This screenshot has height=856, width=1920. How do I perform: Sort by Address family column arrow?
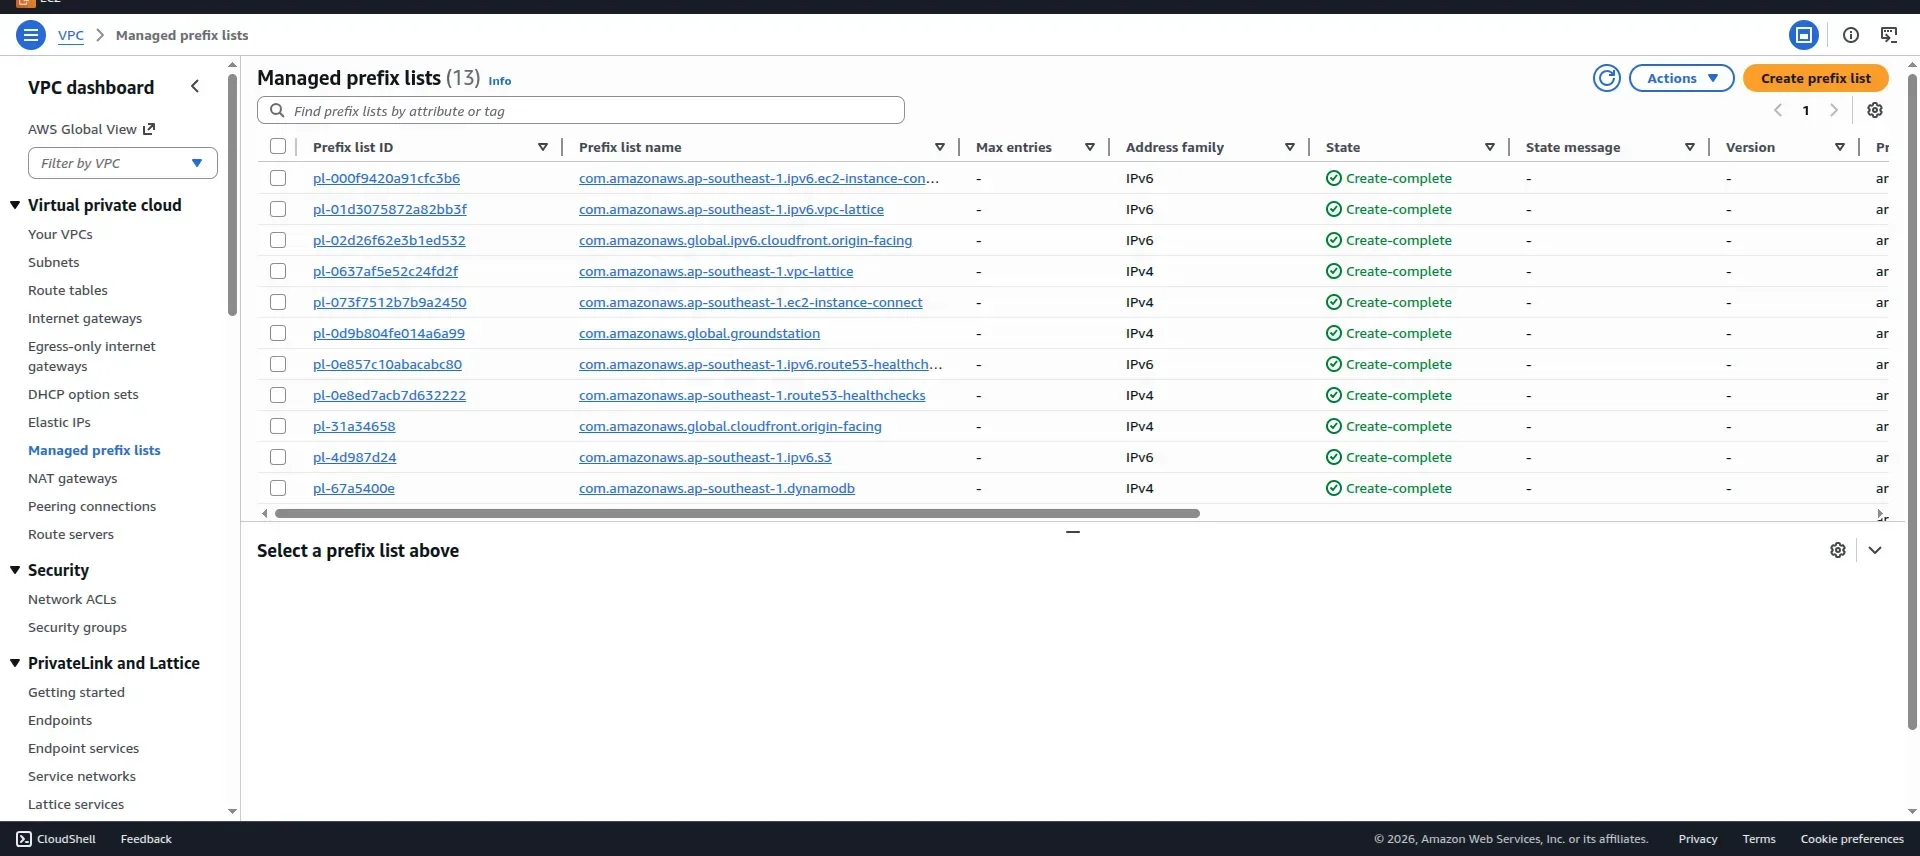(1290, 147)
